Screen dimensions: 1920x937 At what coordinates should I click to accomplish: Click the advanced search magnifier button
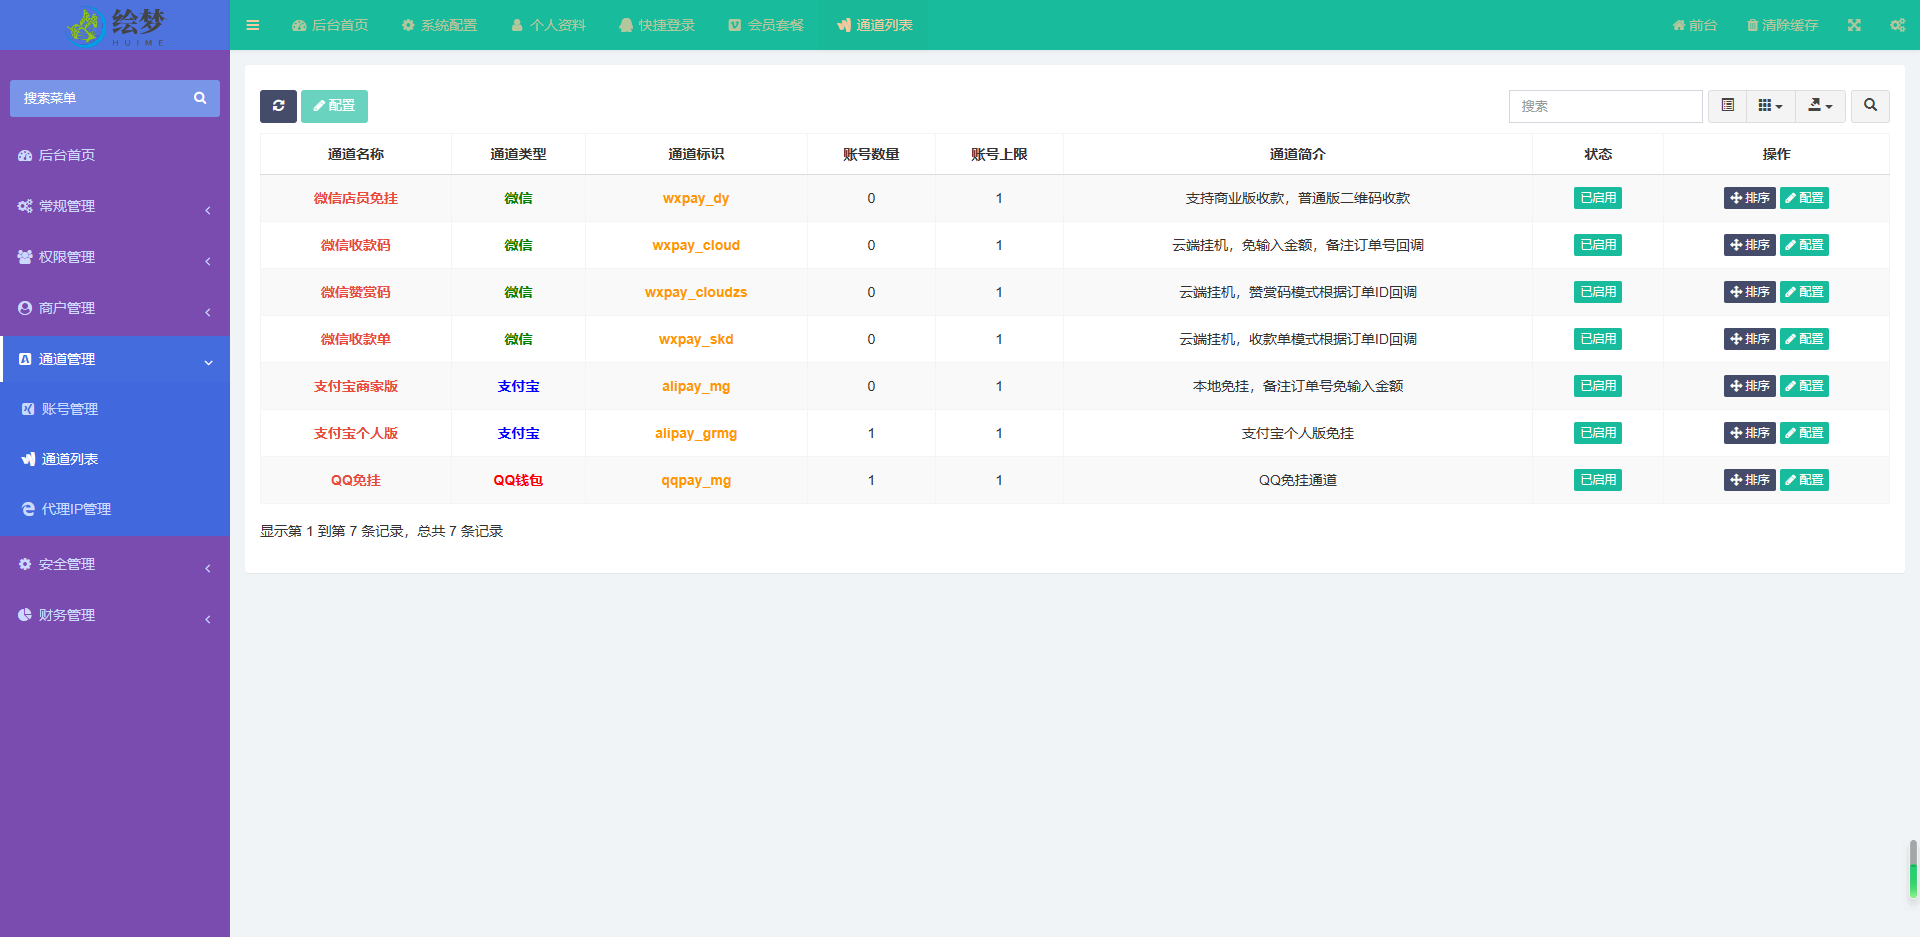tap(1870, 106)
